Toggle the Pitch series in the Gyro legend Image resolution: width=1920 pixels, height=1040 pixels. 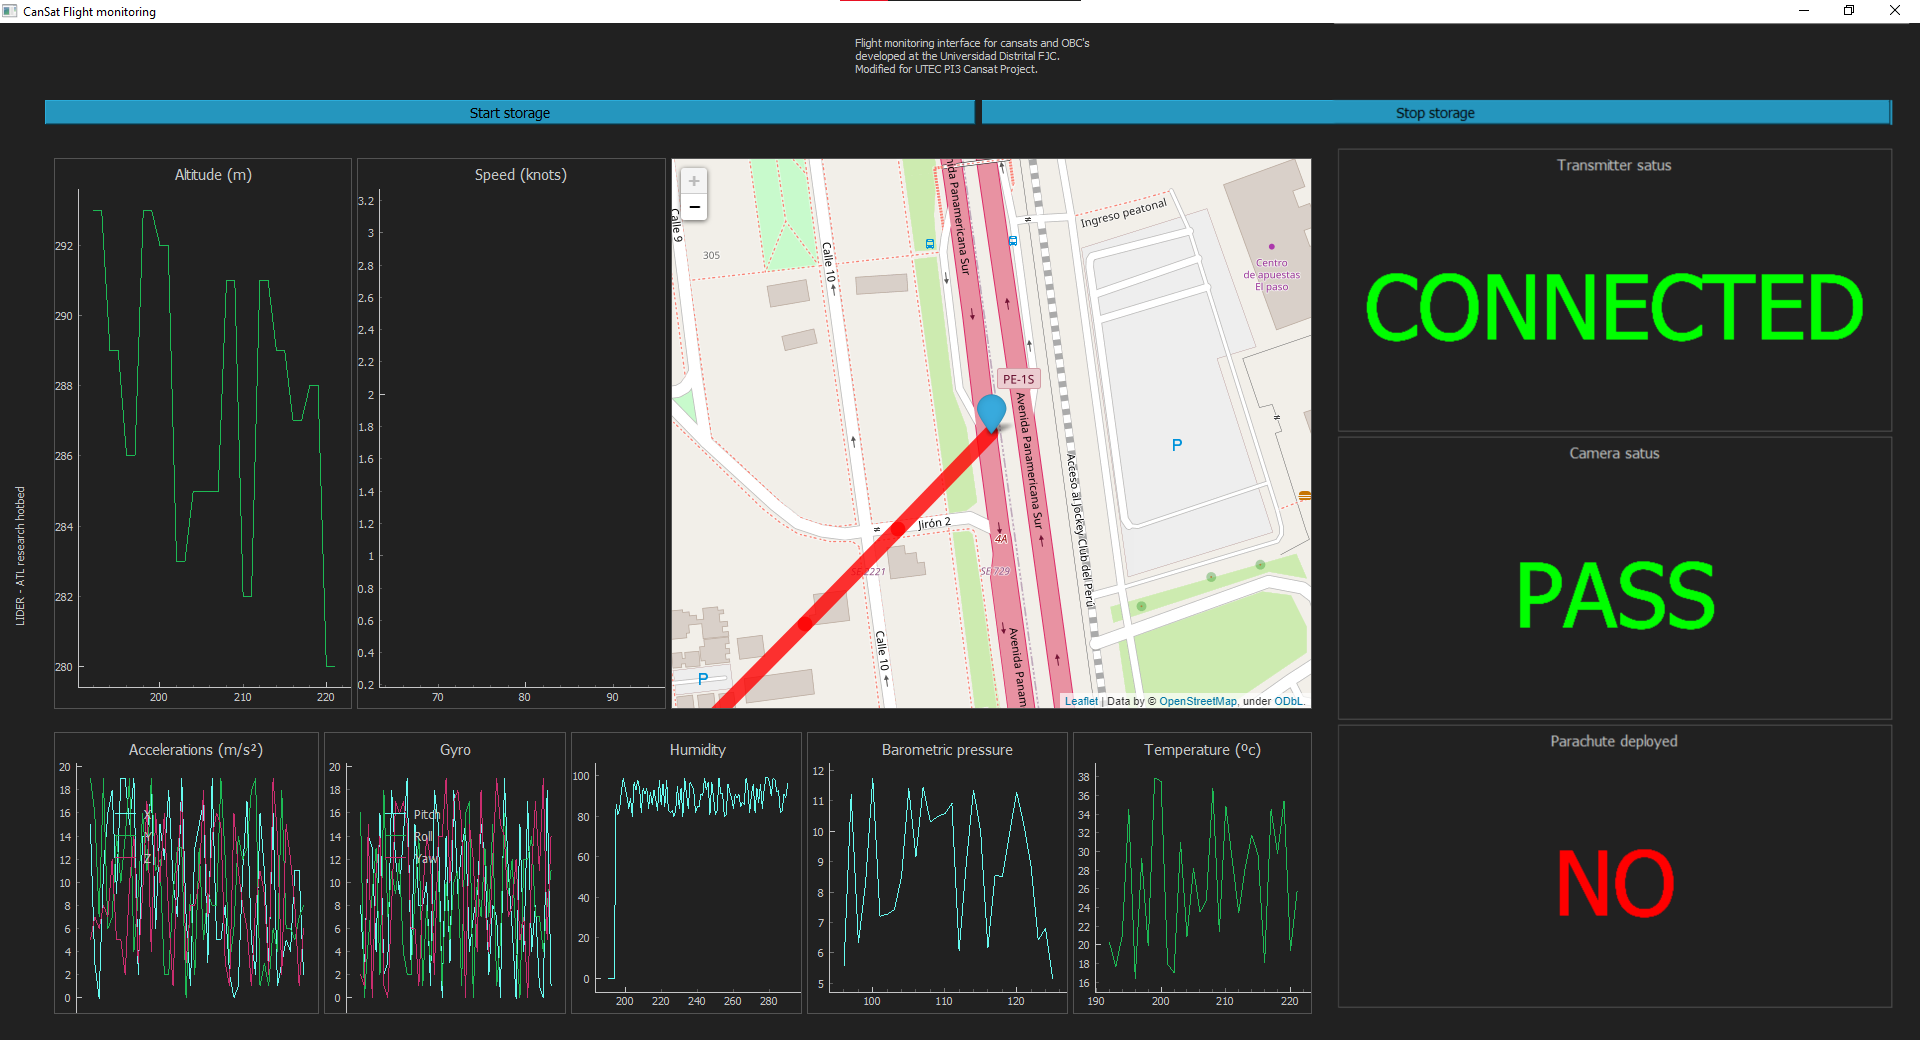427,814
